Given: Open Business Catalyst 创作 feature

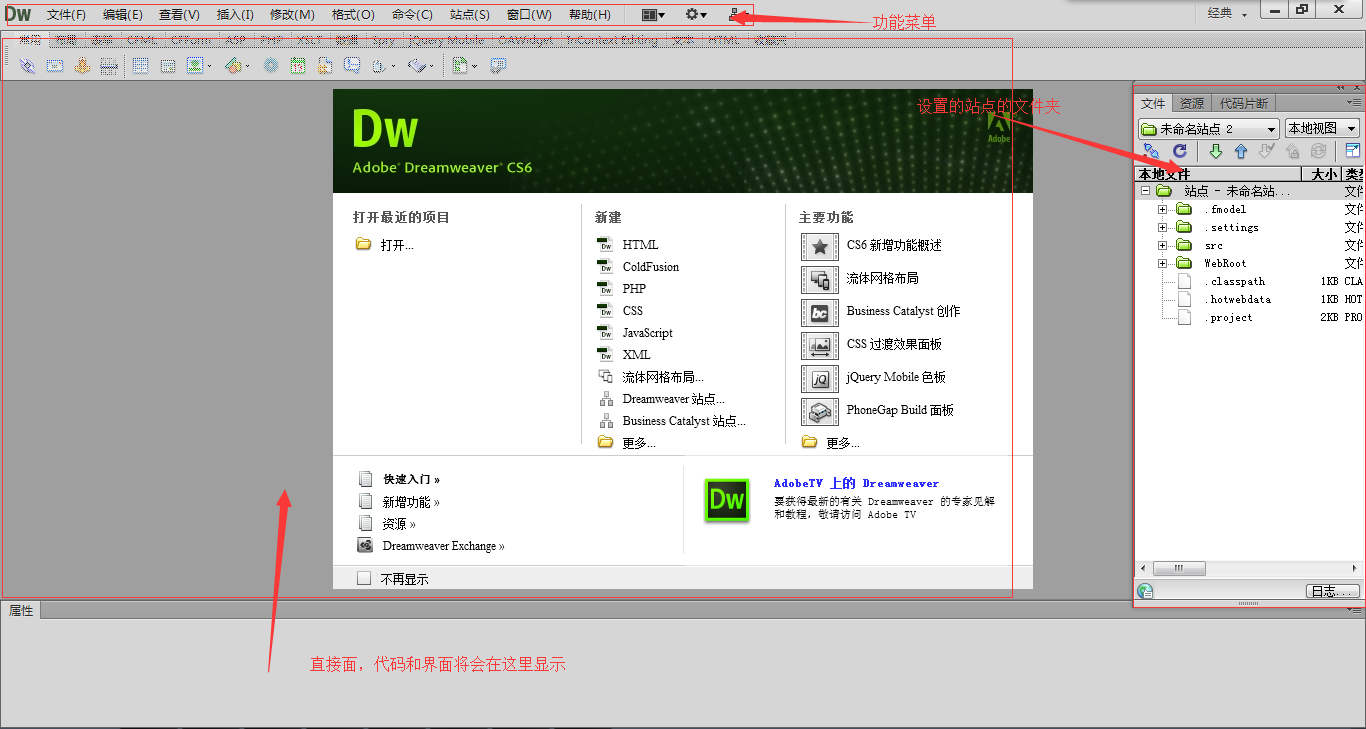Looking at the screenshot, I should (x=880, y=312).
